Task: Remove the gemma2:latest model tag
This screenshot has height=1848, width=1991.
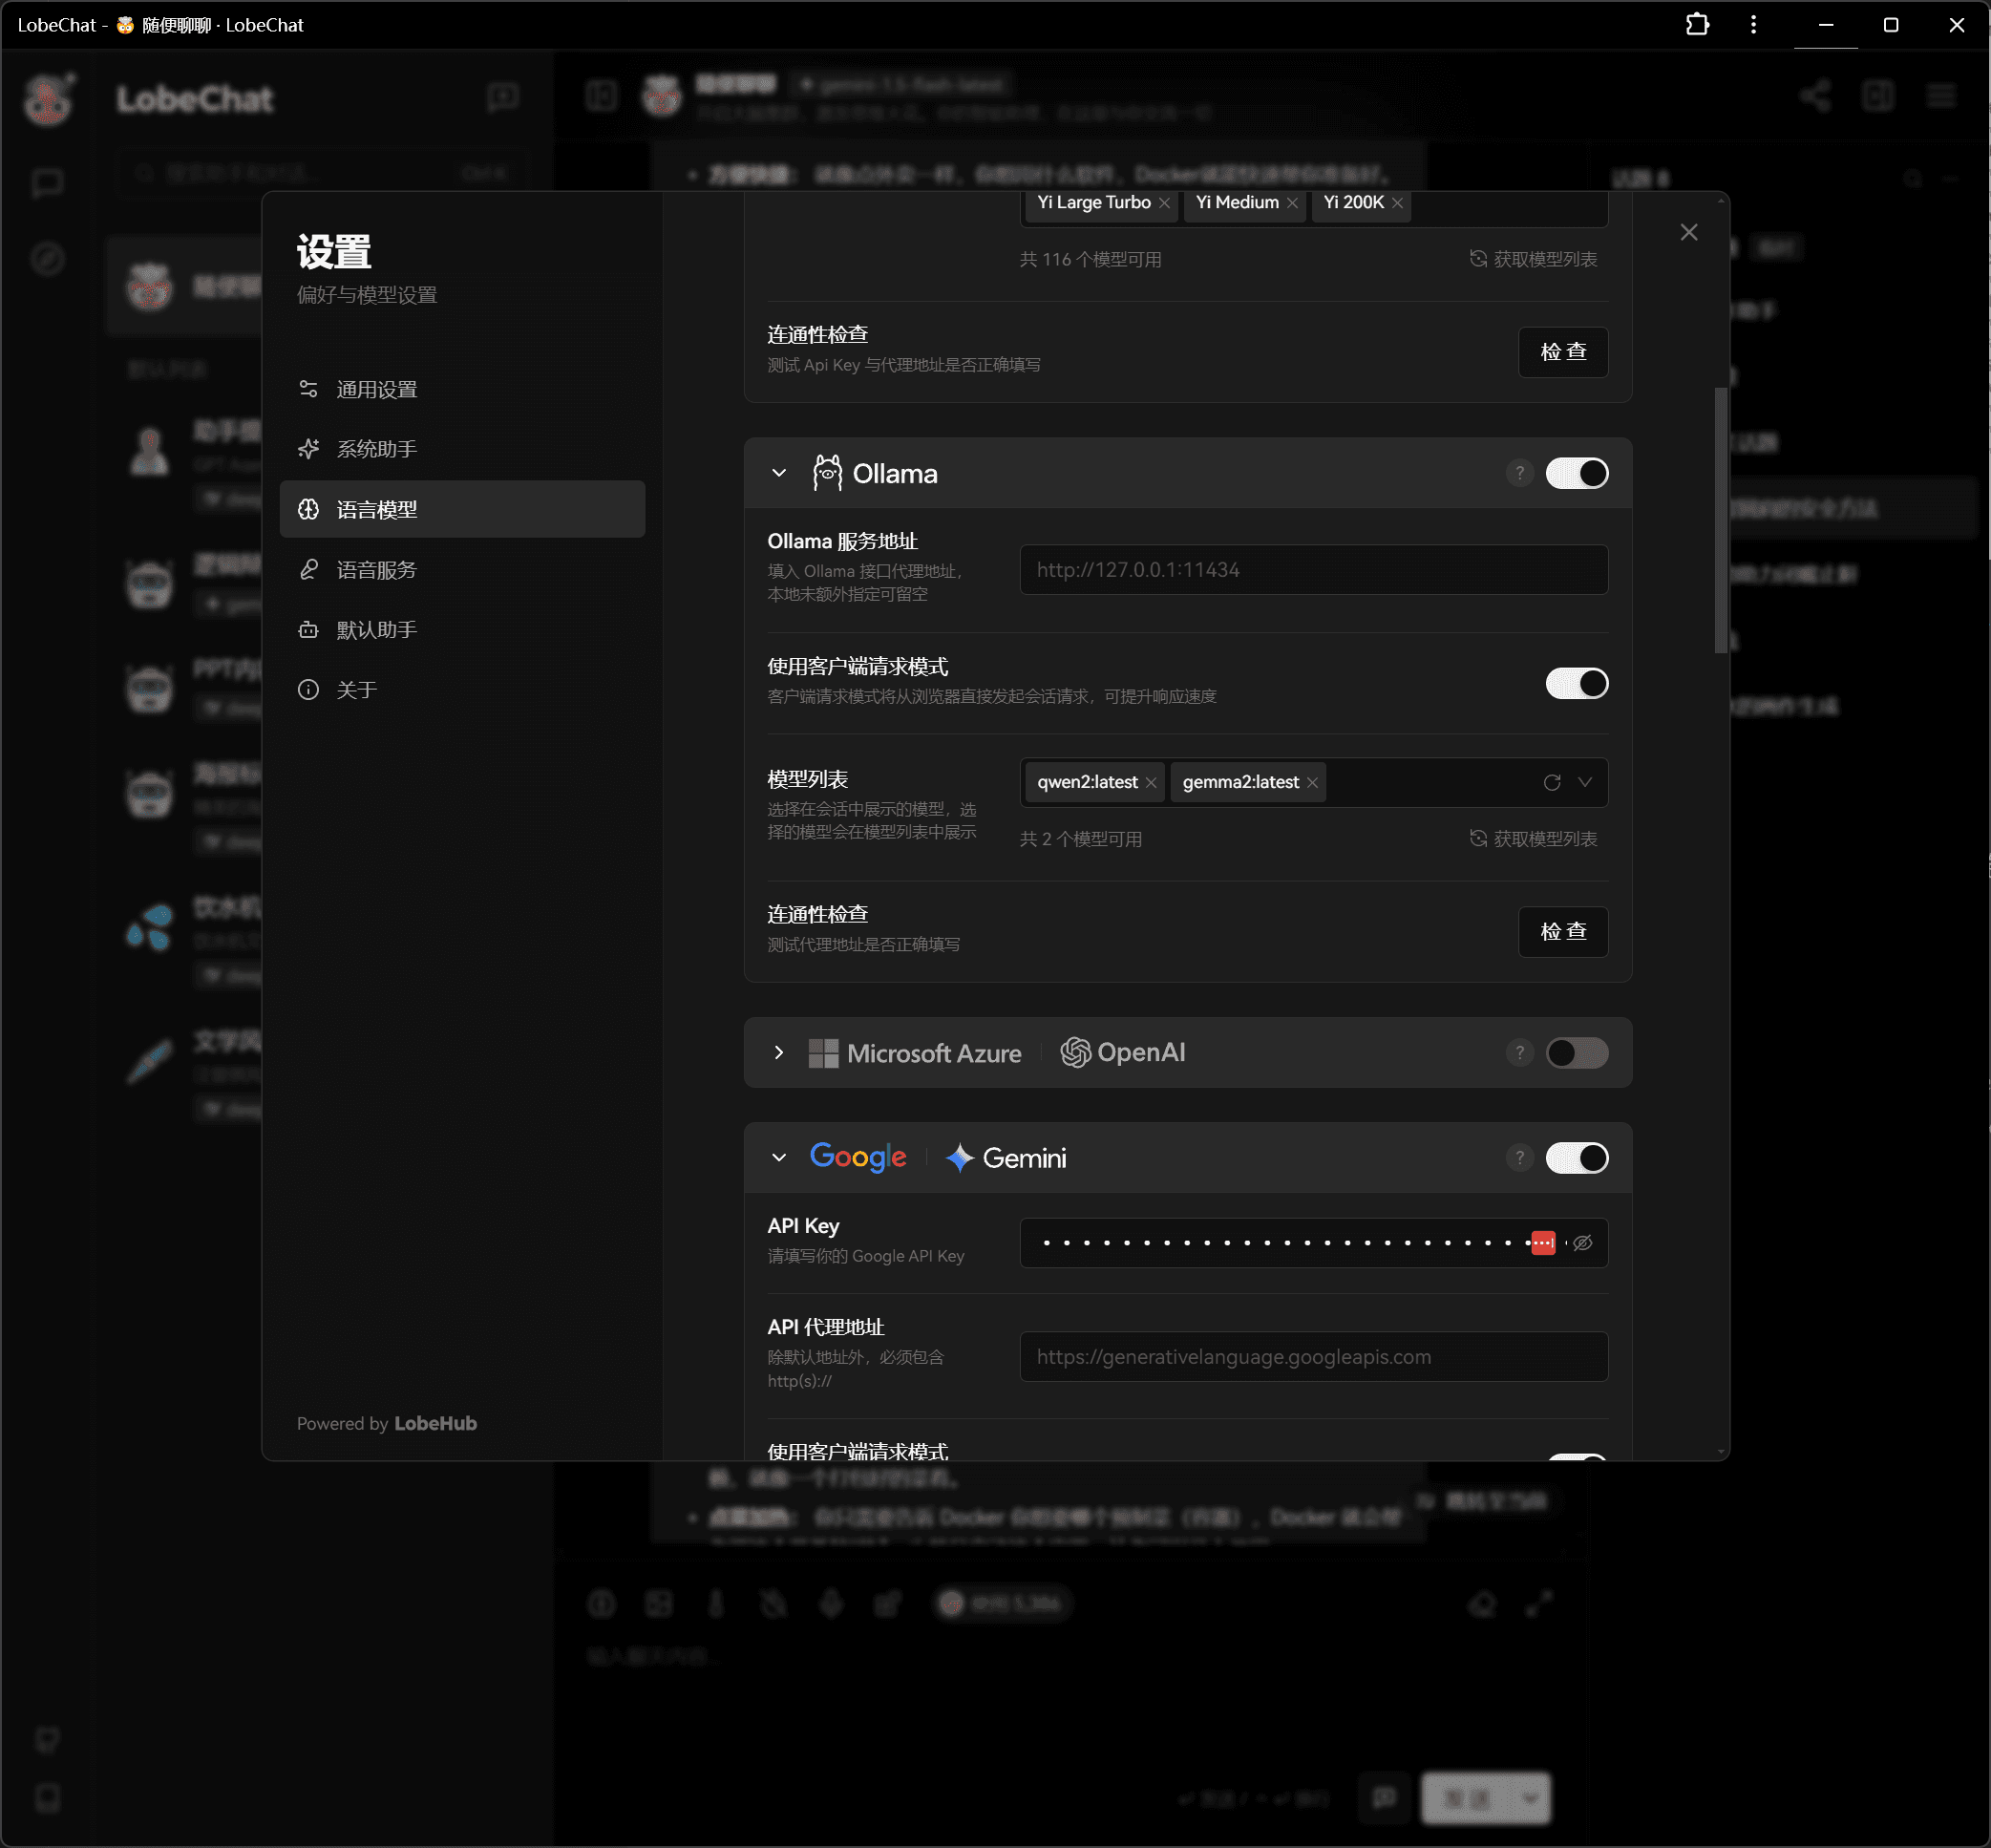Action: [x=1312, y=783]
